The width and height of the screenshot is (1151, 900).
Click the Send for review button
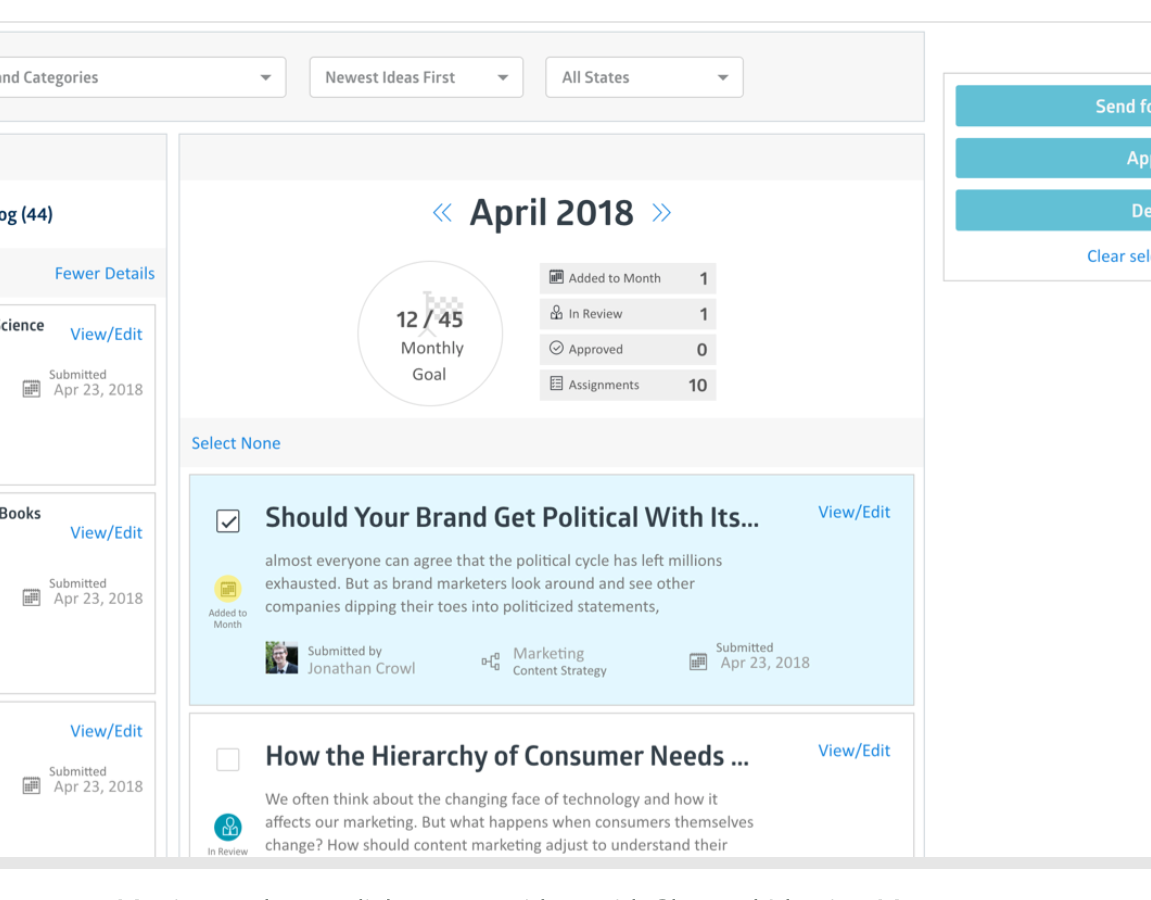1053,106
